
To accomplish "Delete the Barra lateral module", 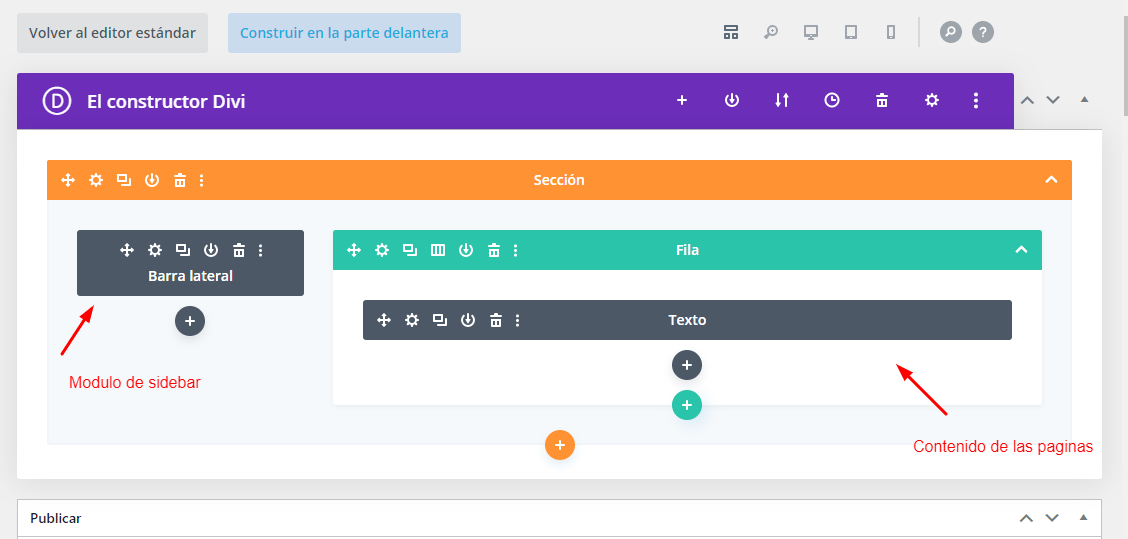I will pos(239,250).
